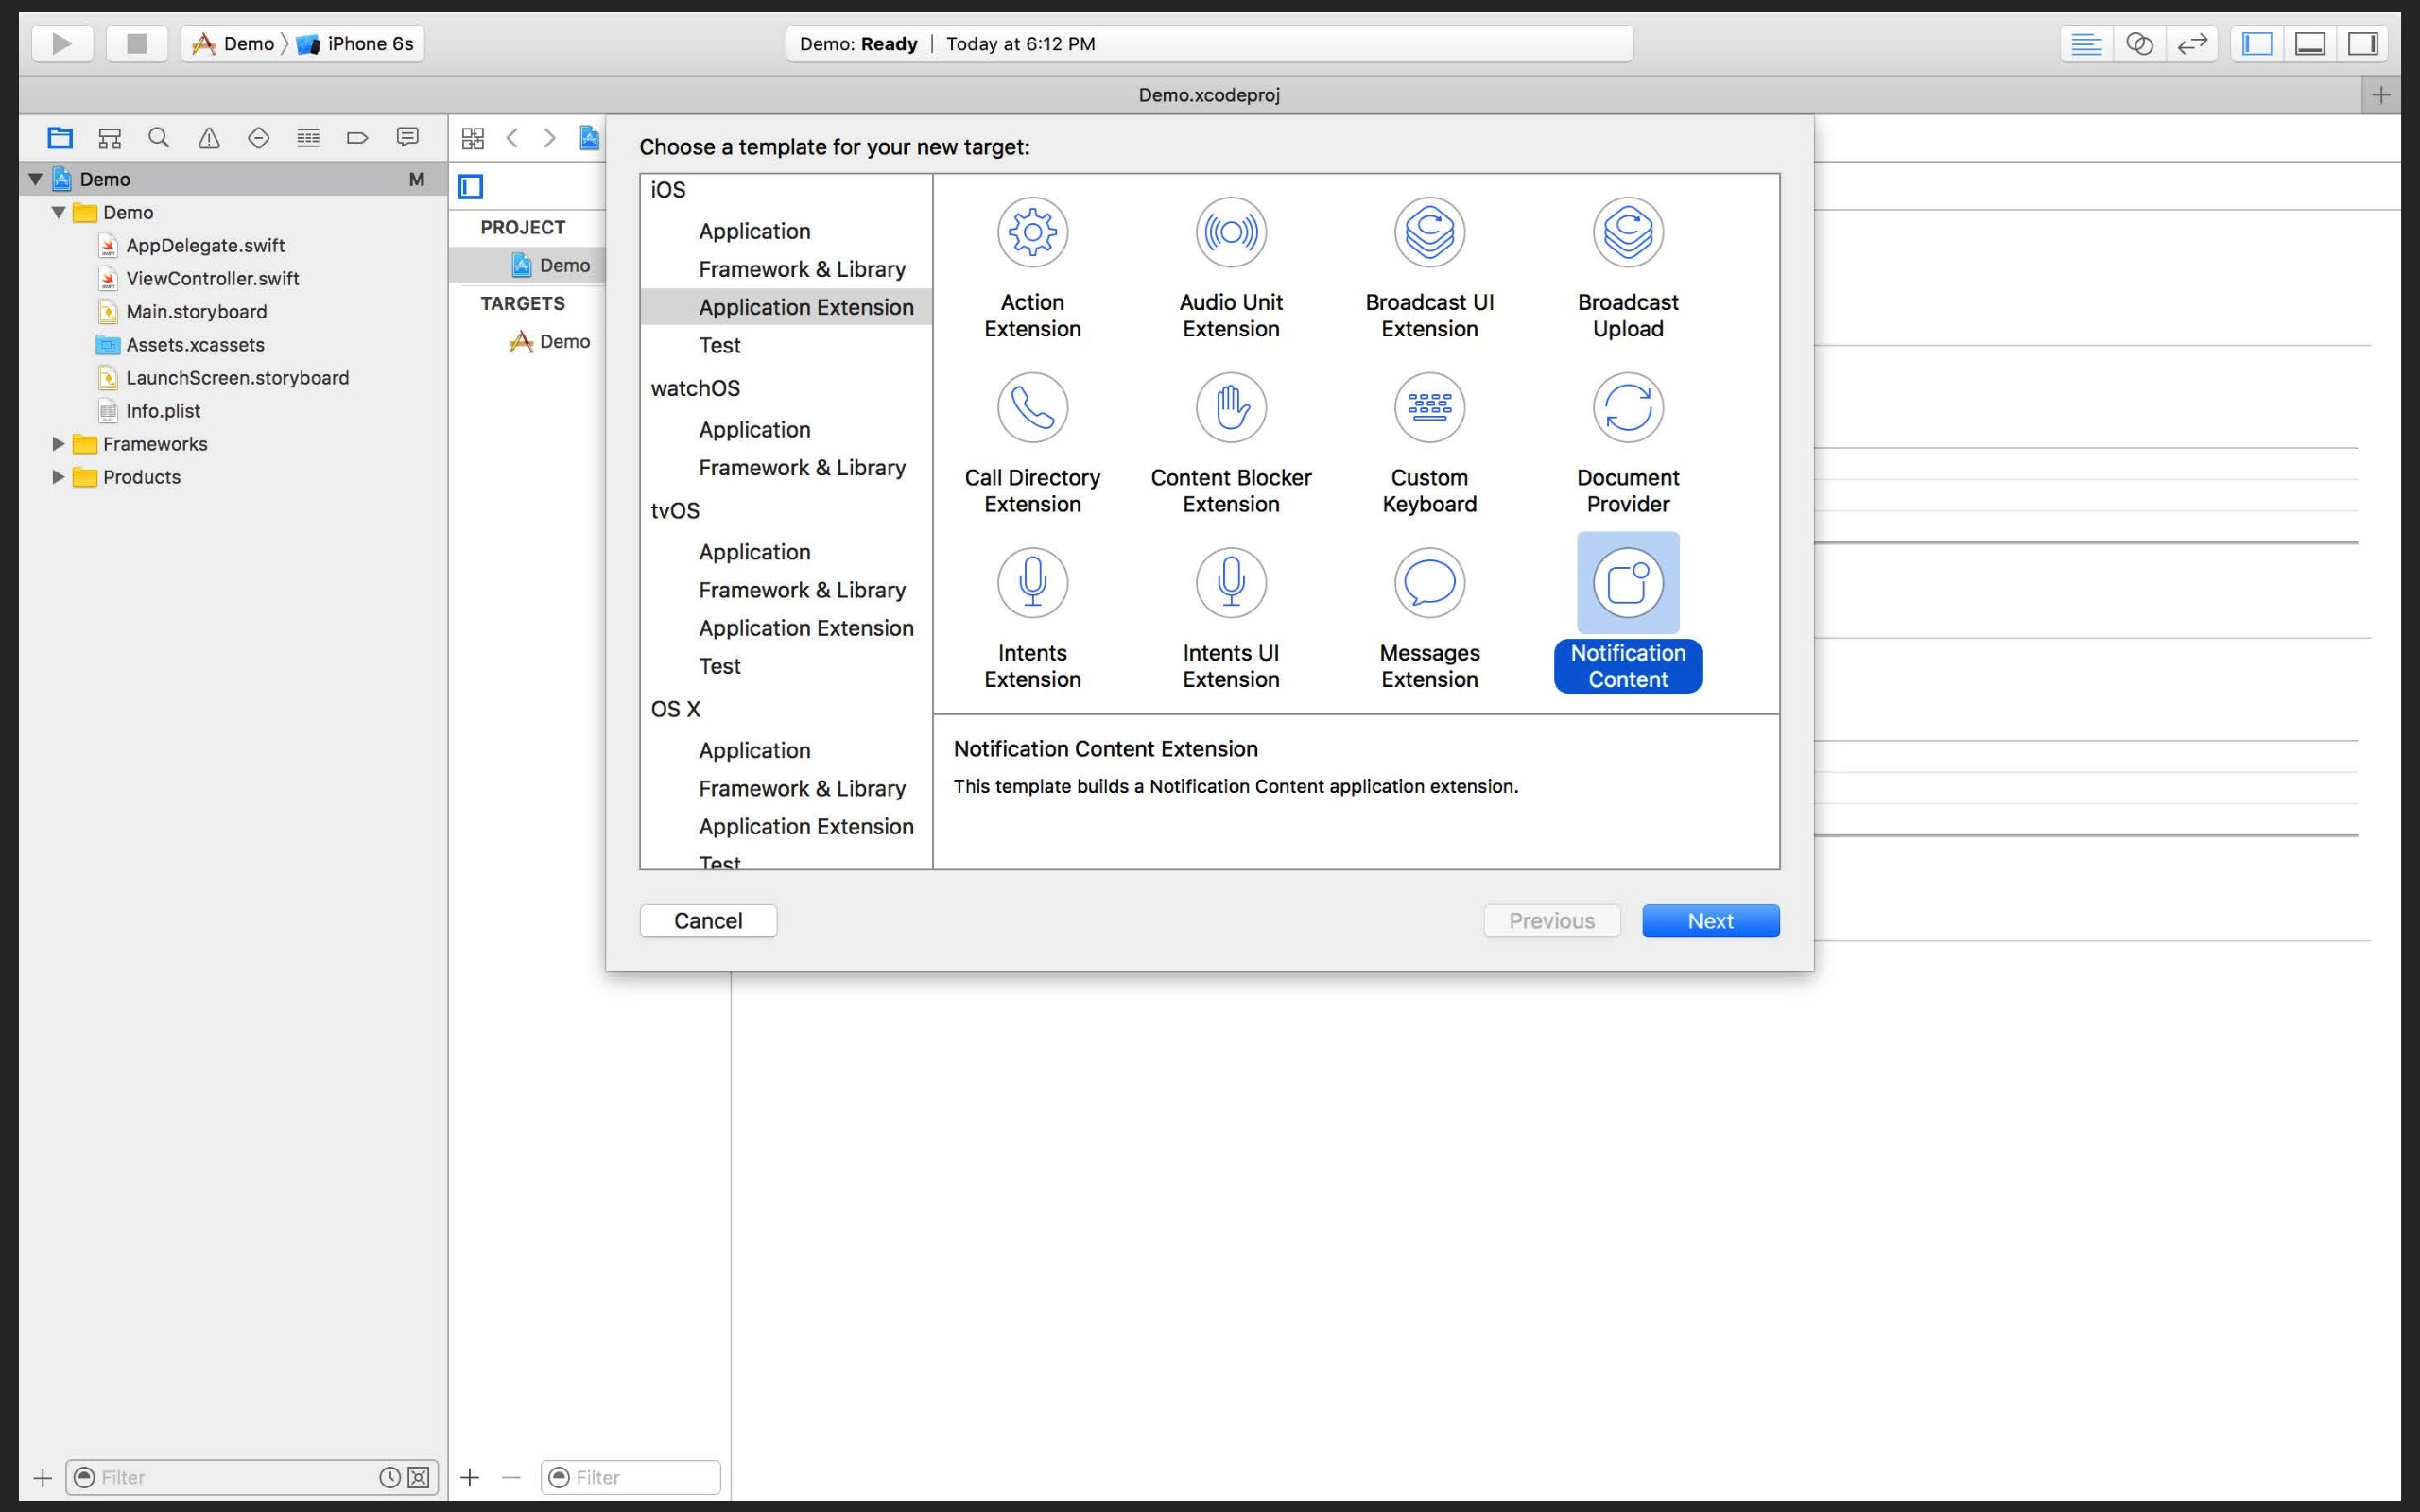The width and height of the screenshot is (2420, 1512).
Task: Toggle the Debug area visibility
Action: [x=2310, y=43]
